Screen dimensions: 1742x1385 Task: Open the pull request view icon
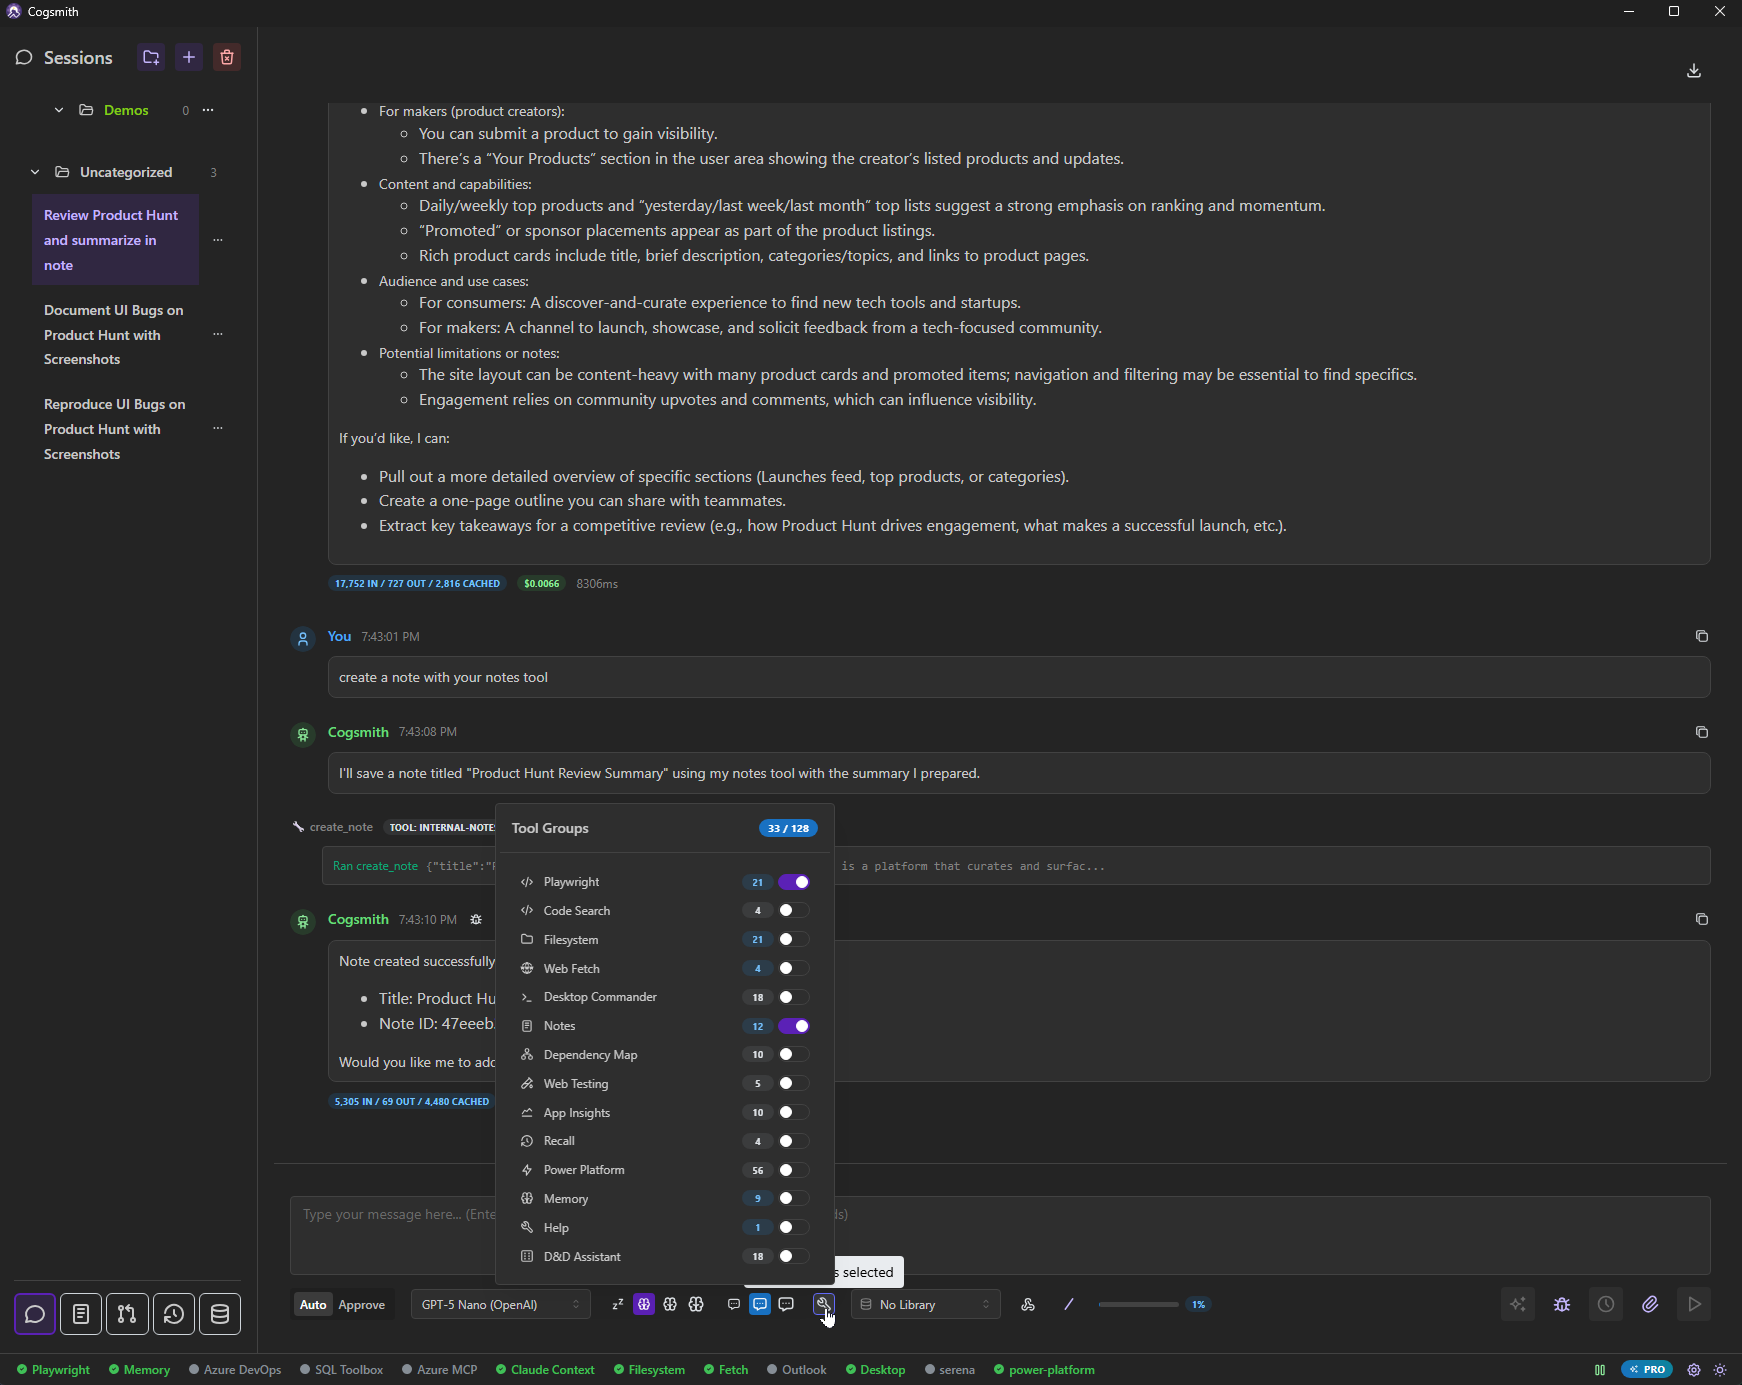(x=127, y=1314)
